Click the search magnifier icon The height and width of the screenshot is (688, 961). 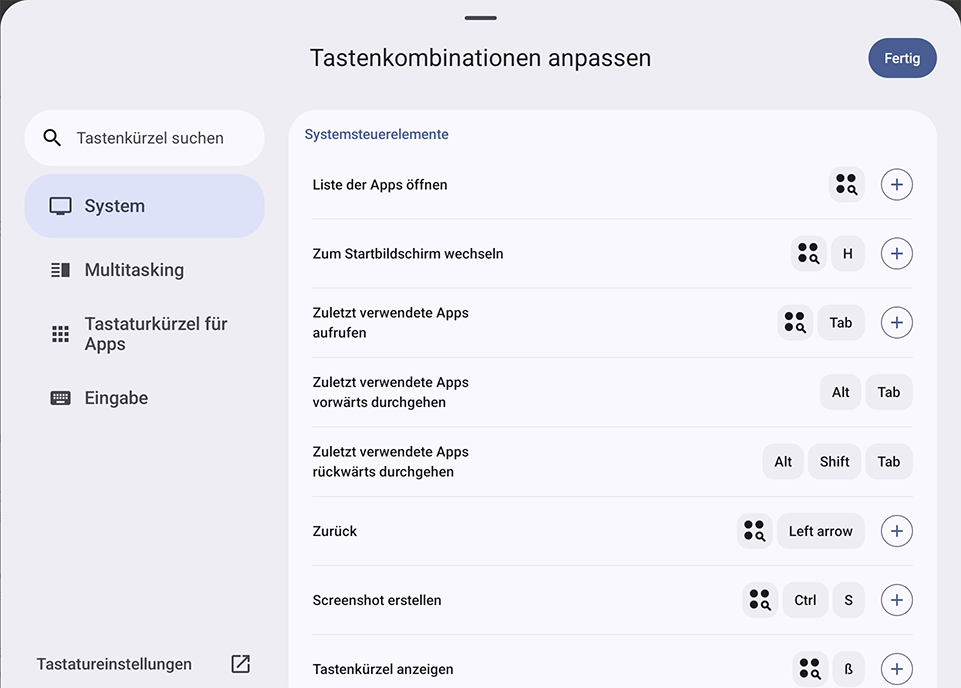click(x=52, y=138)
